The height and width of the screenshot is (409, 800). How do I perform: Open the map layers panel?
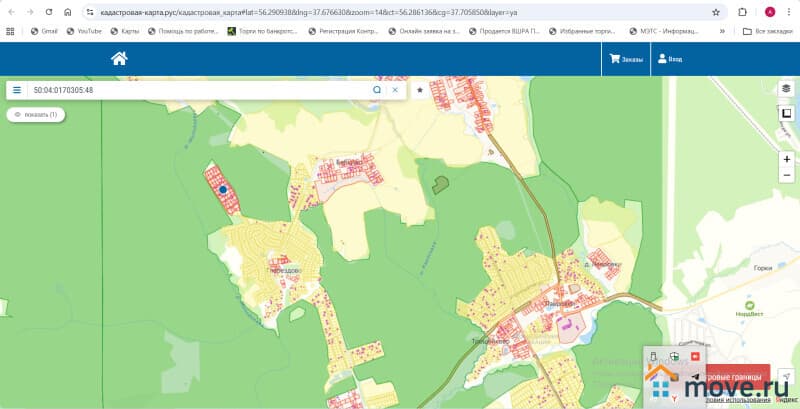(786, 88)
